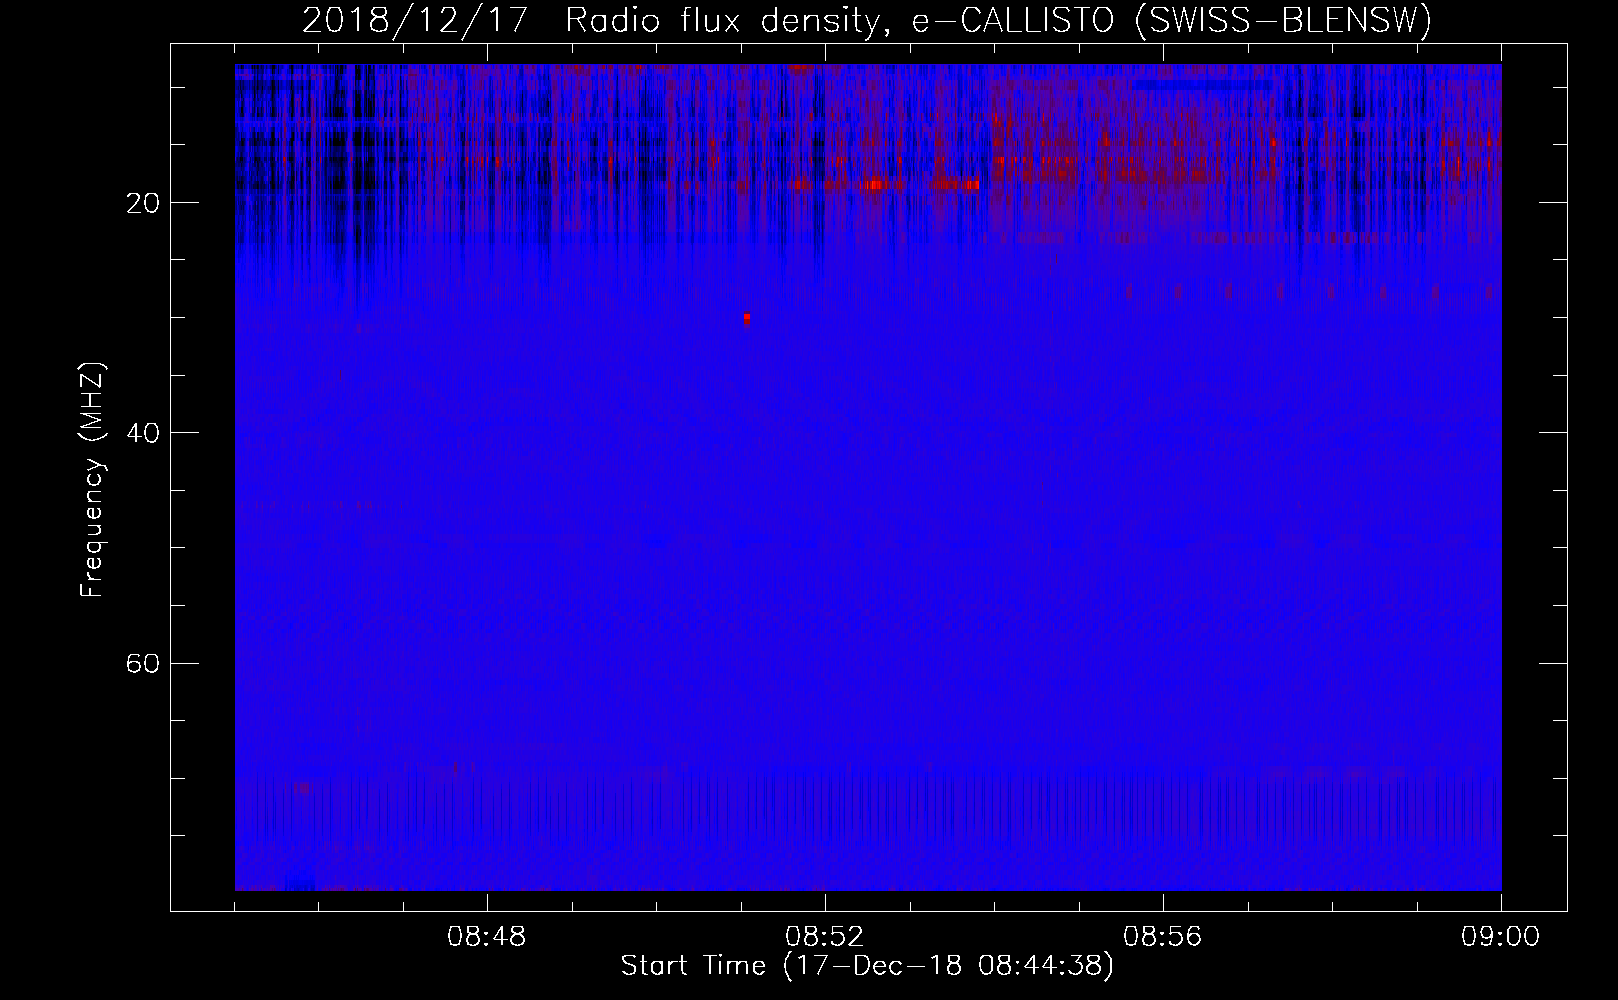1618x1000 pixels.
Task: Click the 08:52 time tick label
Action: [825, 937]
